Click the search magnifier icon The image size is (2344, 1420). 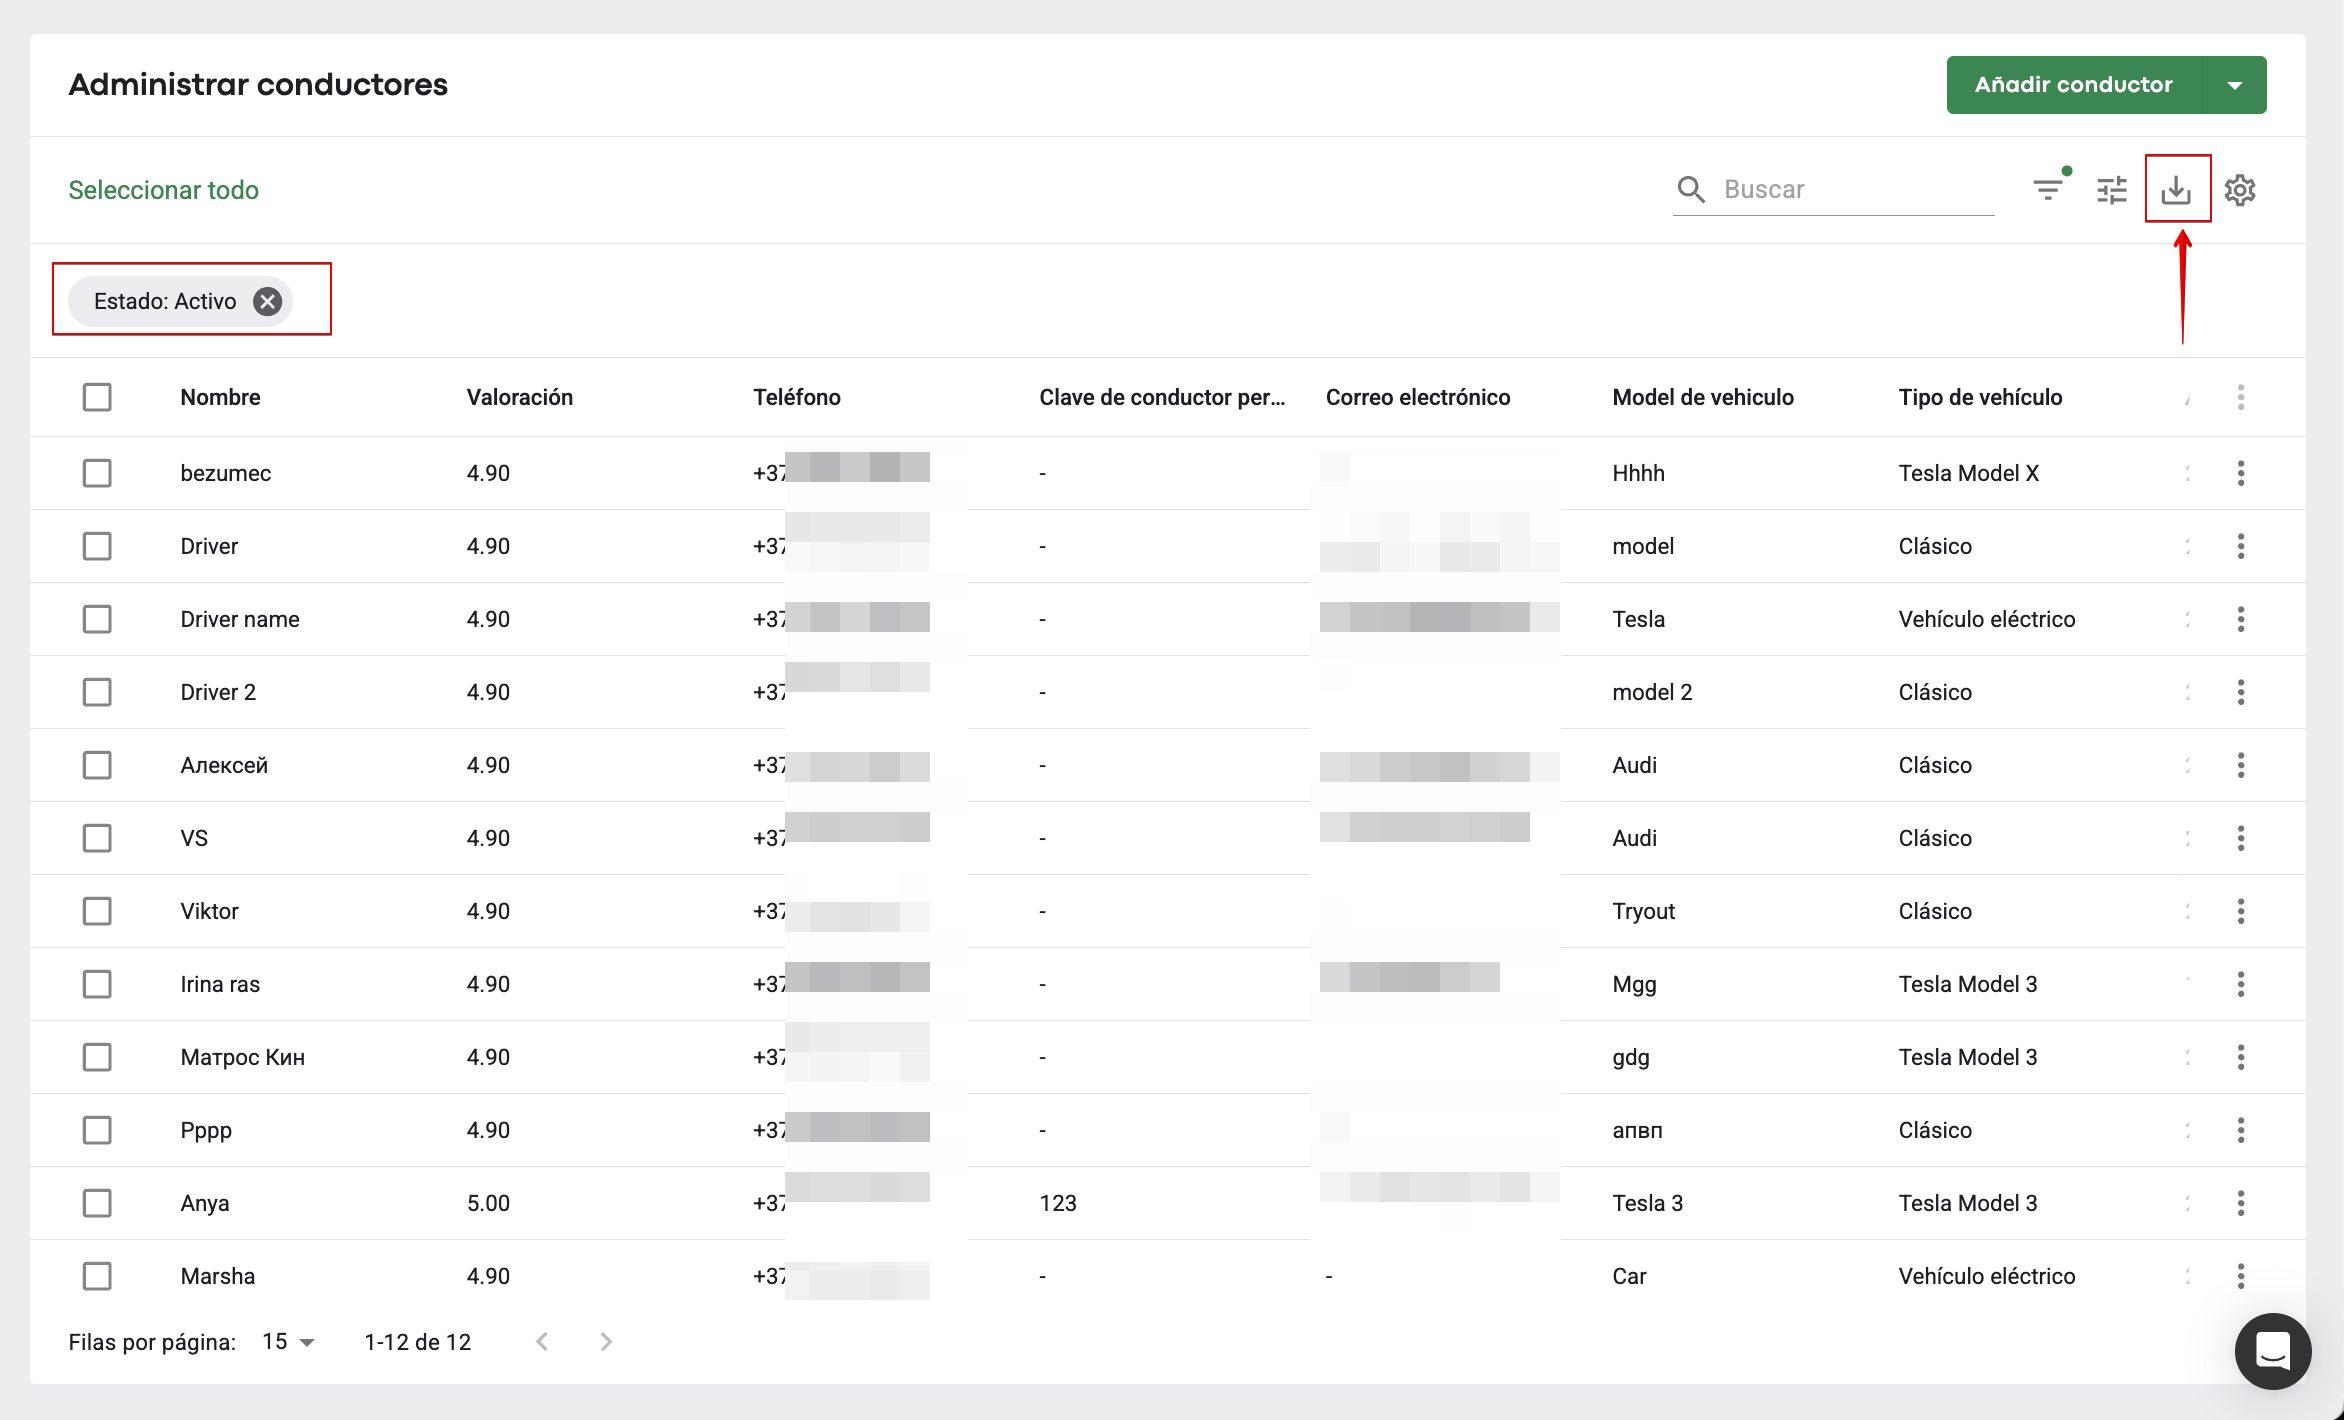1691,189
